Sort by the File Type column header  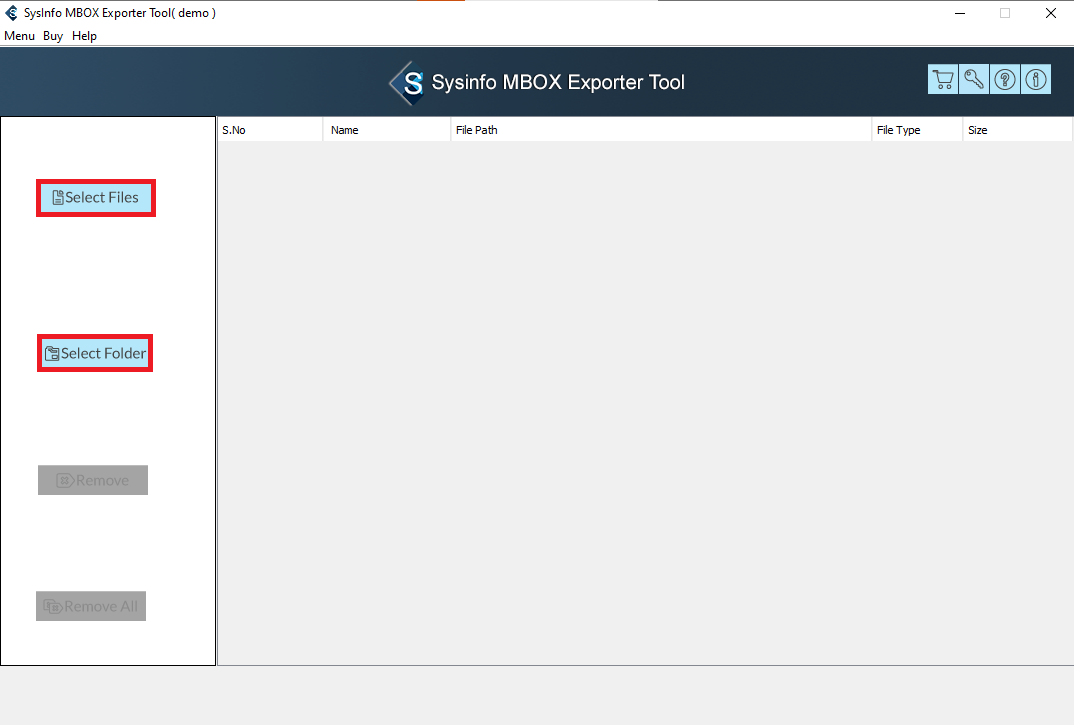[917, 130]
